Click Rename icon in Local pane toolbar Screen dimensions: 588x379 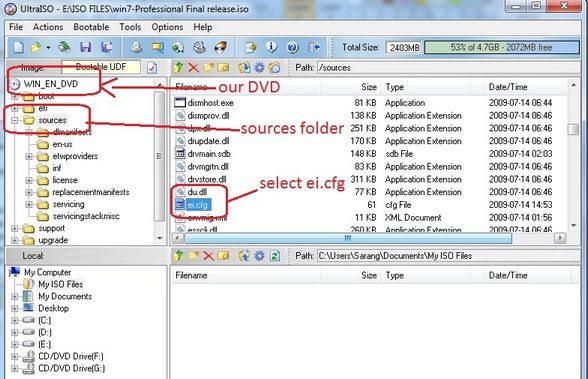coord(223,256)
